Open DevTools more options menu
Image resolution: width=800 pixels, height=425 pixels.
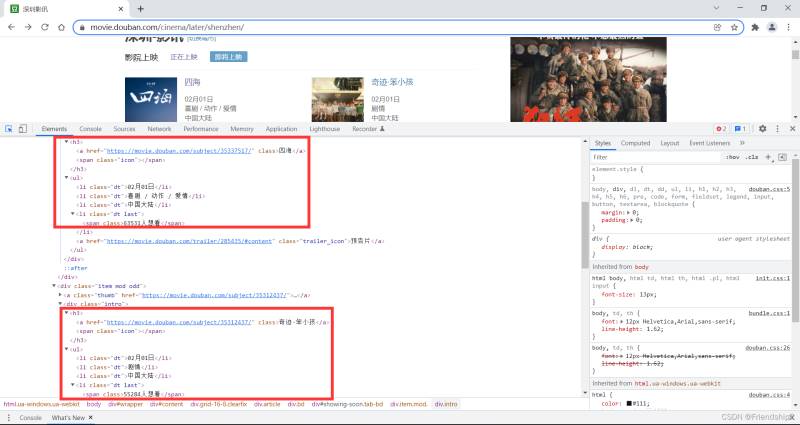778,129
